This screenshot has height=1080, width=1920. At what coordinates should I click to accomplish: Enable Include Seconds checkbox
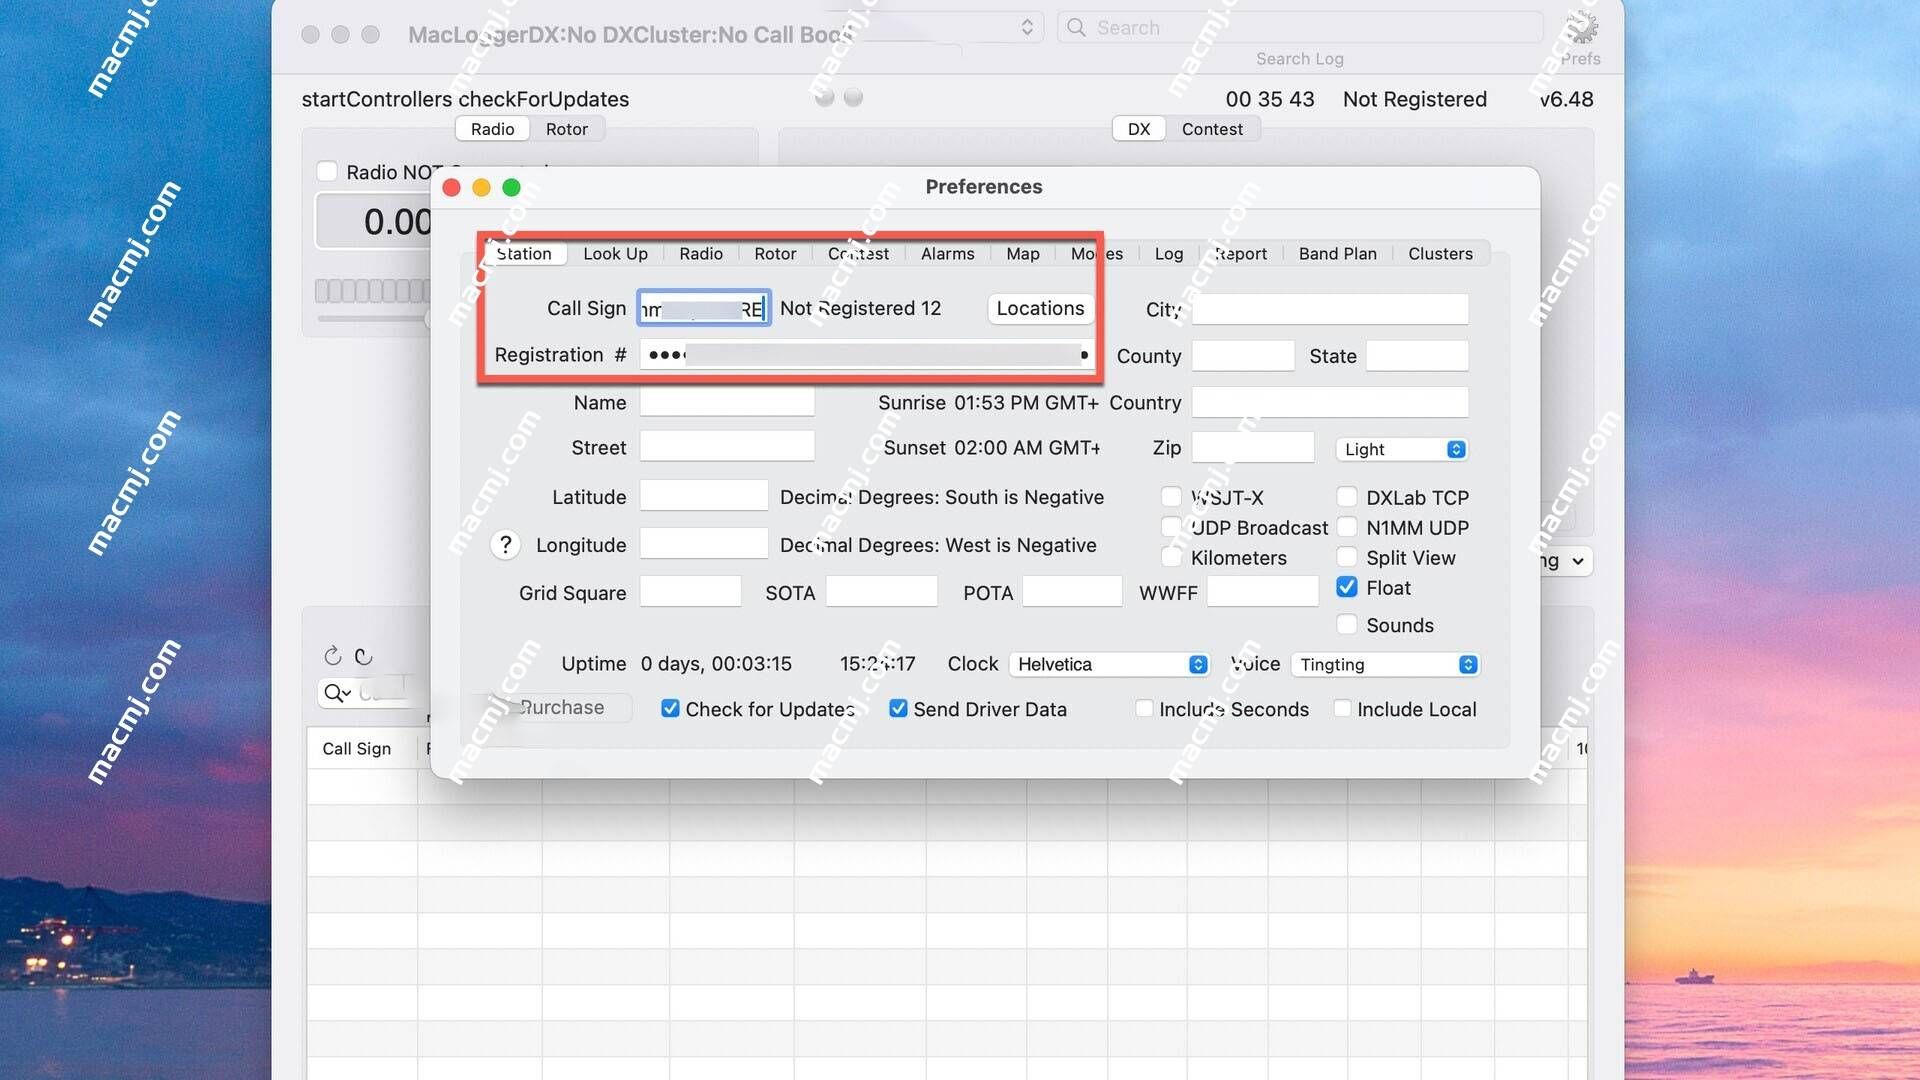1144,709
